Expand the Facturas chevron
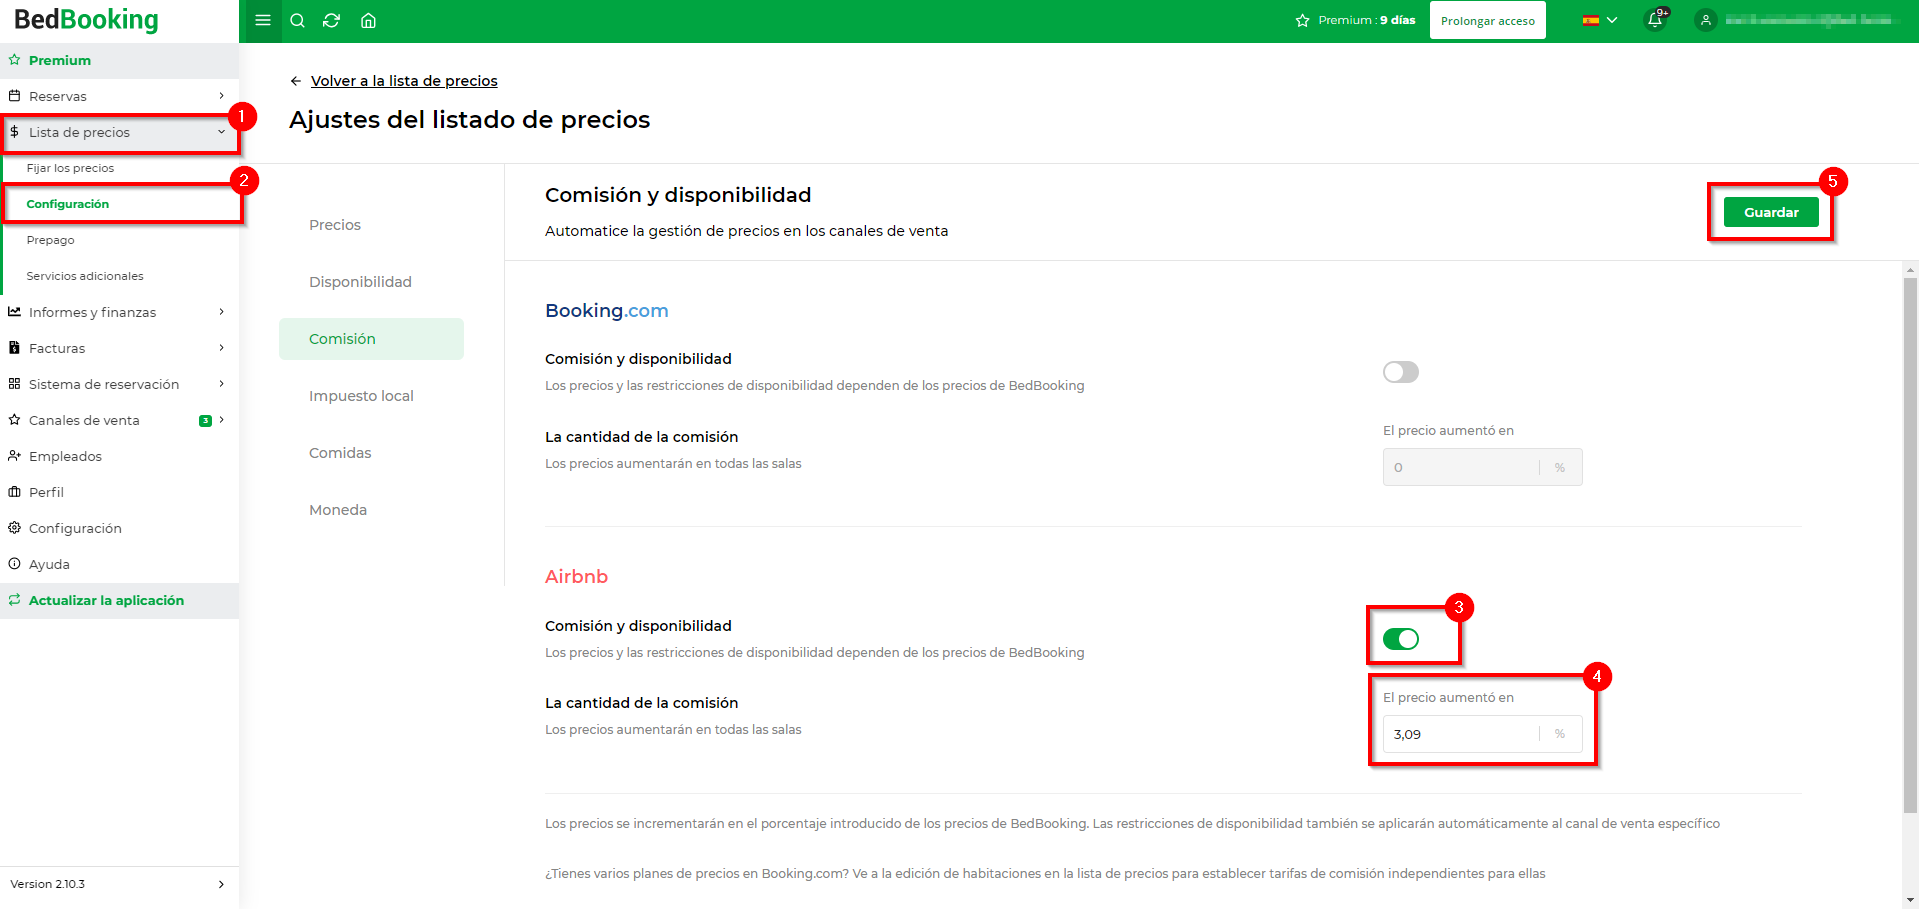Screen dimensions: 1919x909 (221, 348)
